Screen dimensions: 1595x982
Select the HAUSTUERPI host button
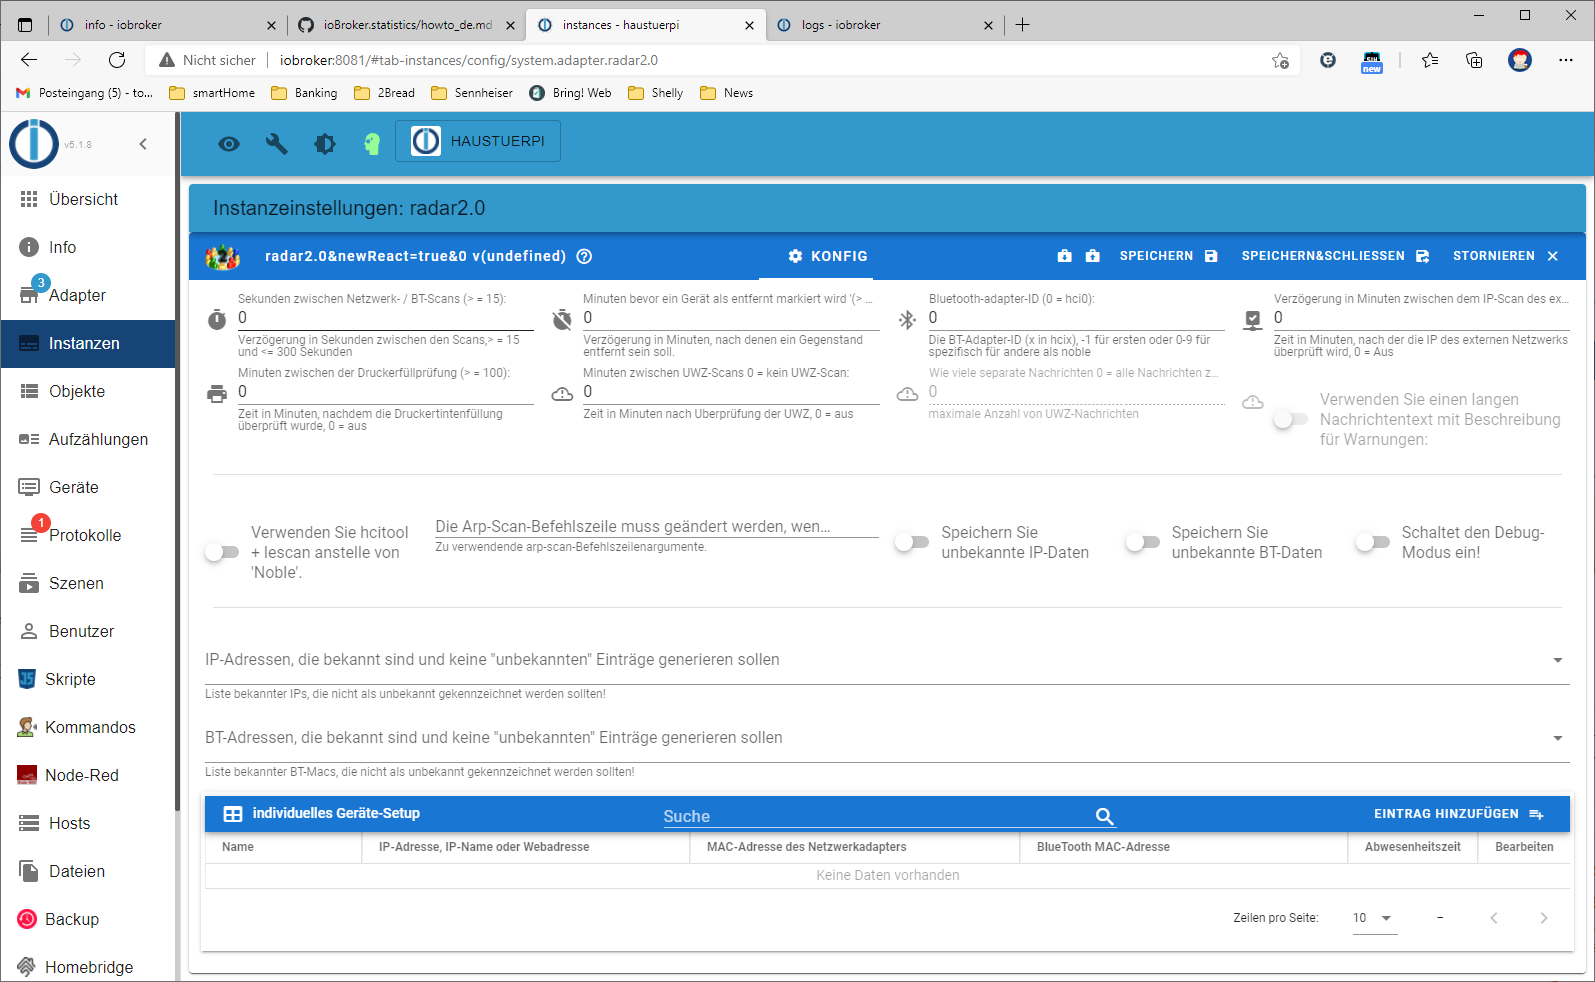(478, 141)
